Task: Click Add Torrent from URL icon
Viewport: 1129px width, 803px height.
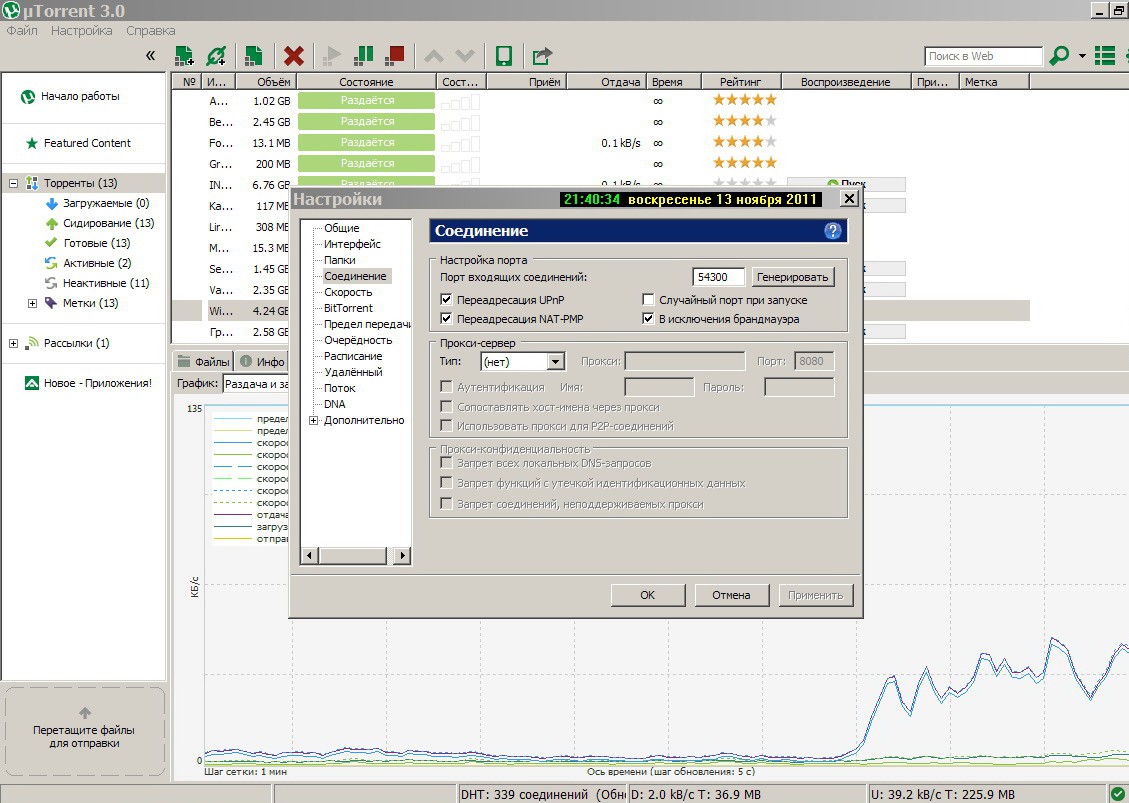Action: (216, 55)
